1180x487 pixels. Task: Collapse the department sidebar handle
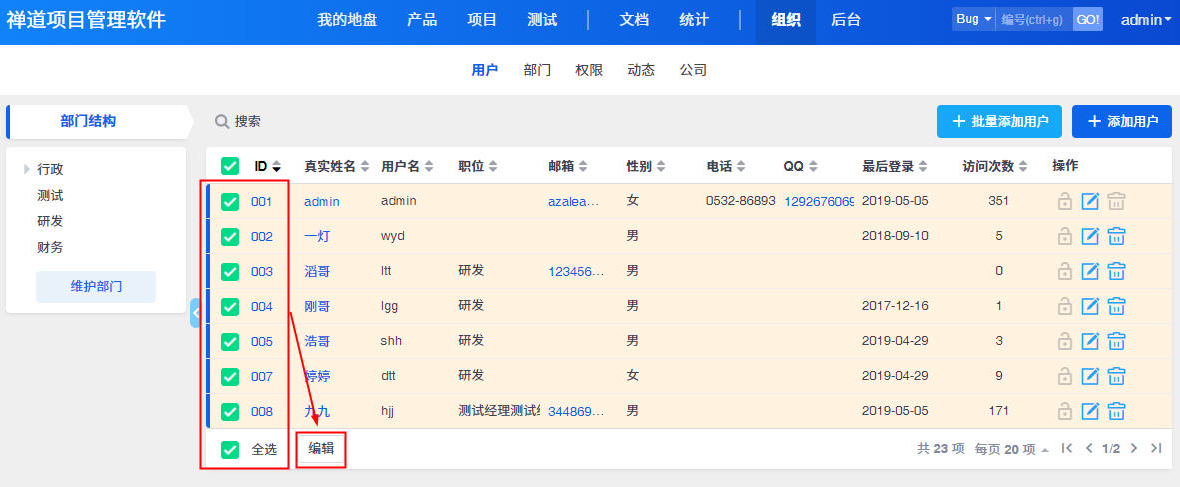click(x=195, y=312)
